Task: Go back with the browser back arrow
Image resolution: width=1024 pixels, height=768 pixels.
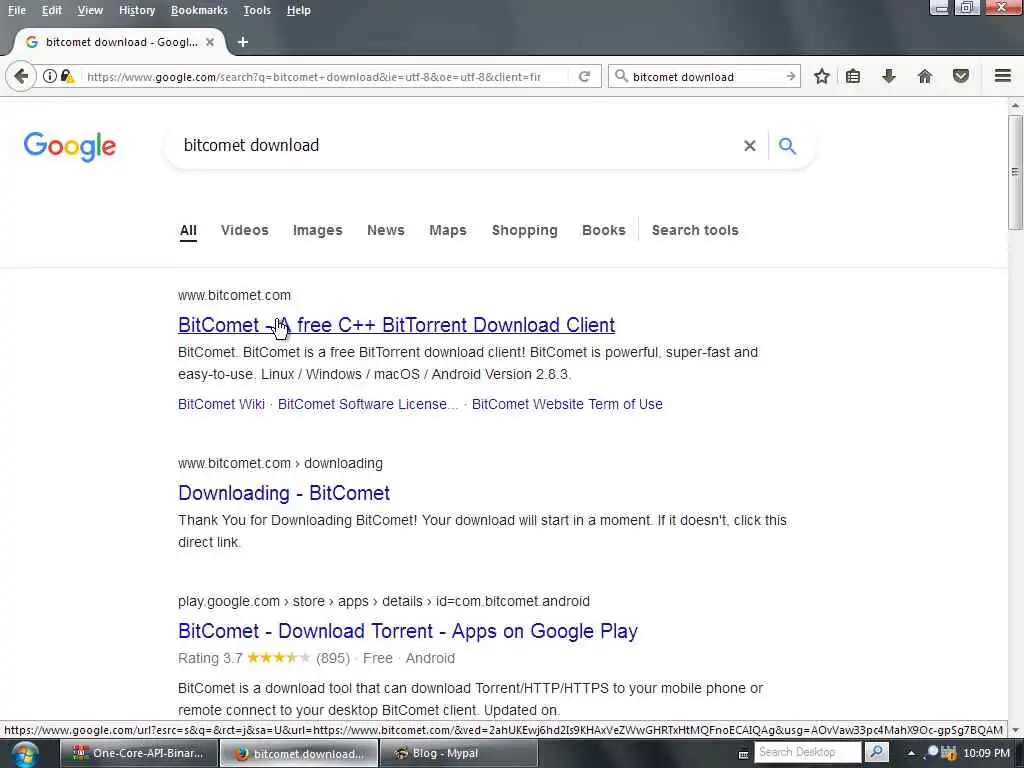Action: [x=21, y=76]
